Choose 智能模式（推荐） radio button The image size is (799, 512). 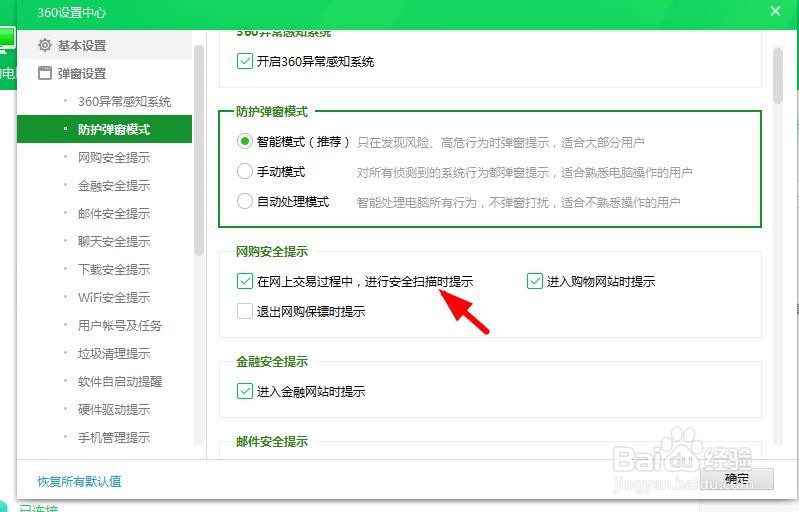pyautogui.click(x=245, y=141)
